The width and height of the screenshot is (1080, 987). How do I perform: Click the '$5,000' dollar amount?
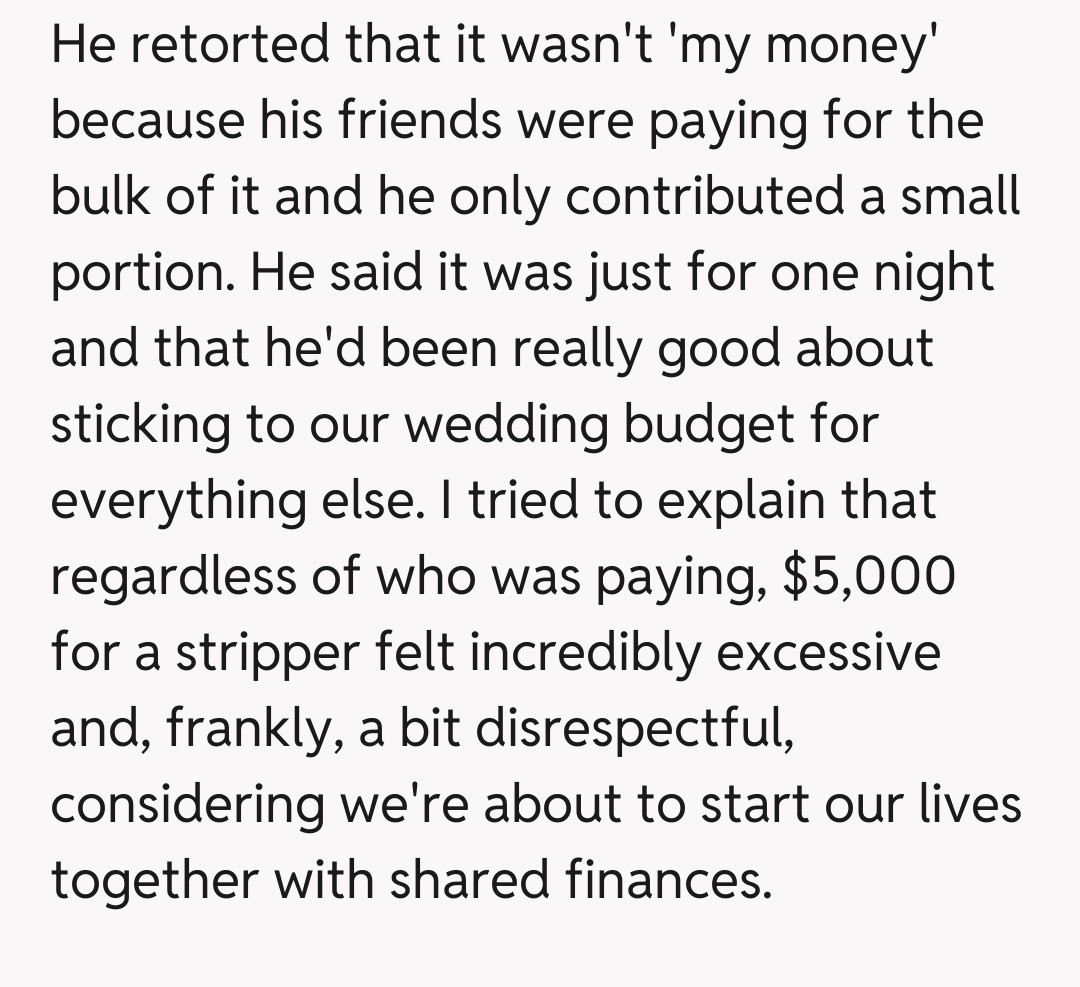(868, 577)
